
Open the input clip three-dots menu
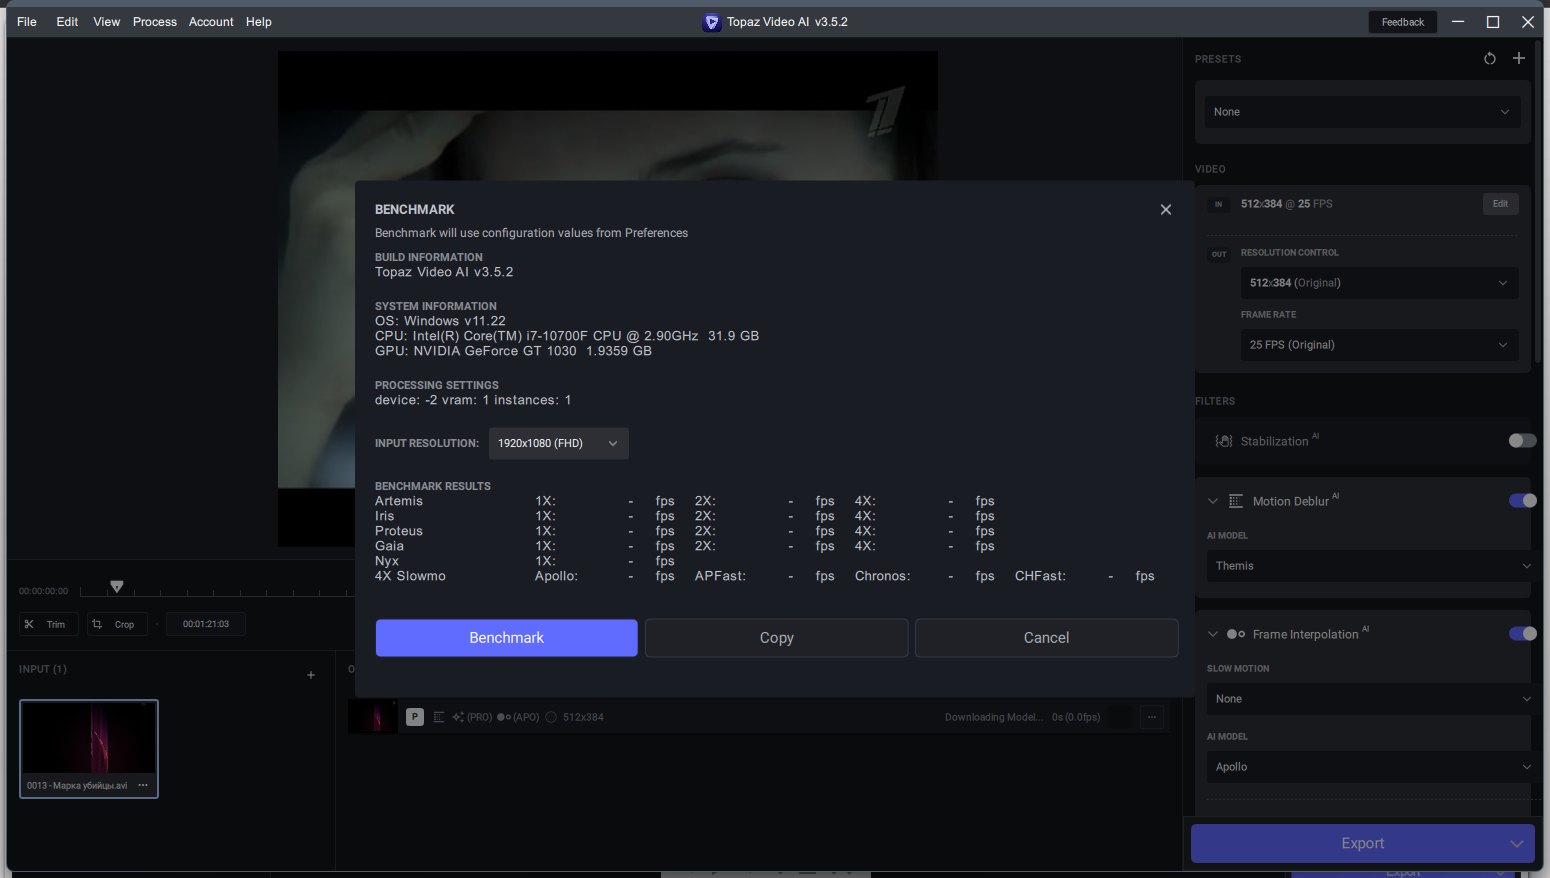click(143, 785)
